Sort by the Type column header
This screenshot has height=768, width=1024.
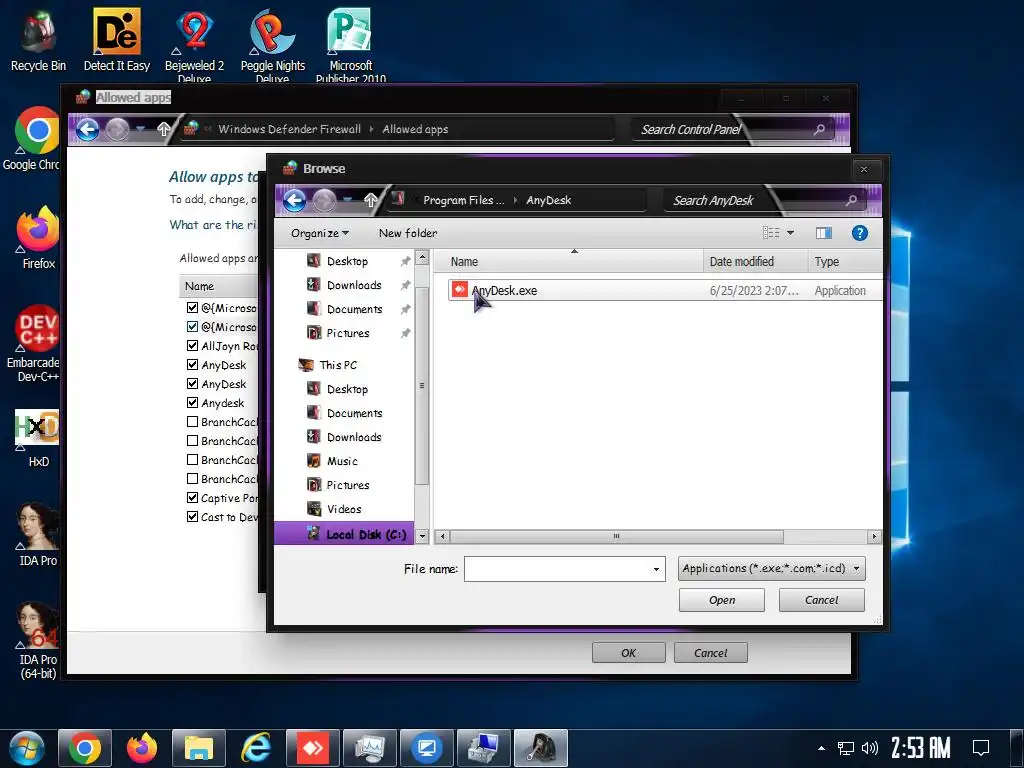point(845,261)
